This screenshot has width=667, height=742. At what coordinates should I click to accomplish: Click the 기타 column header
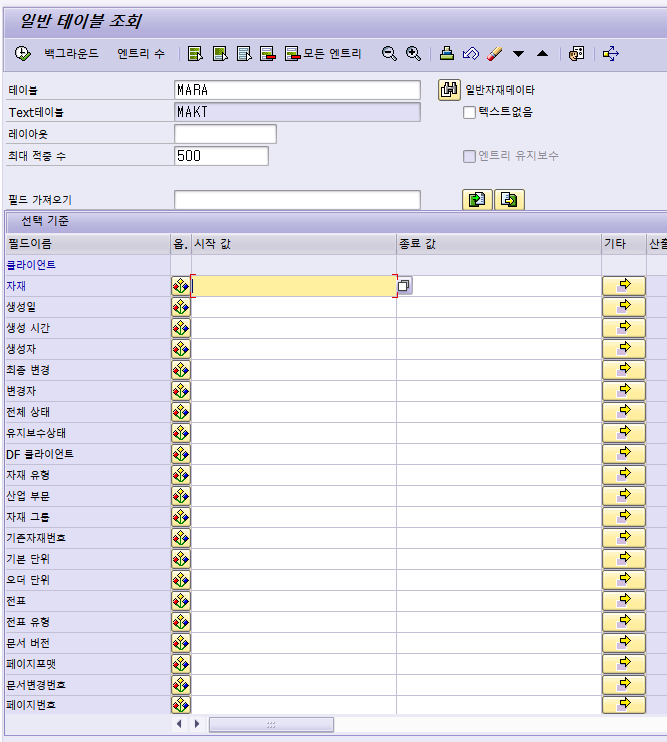point(624,244)
